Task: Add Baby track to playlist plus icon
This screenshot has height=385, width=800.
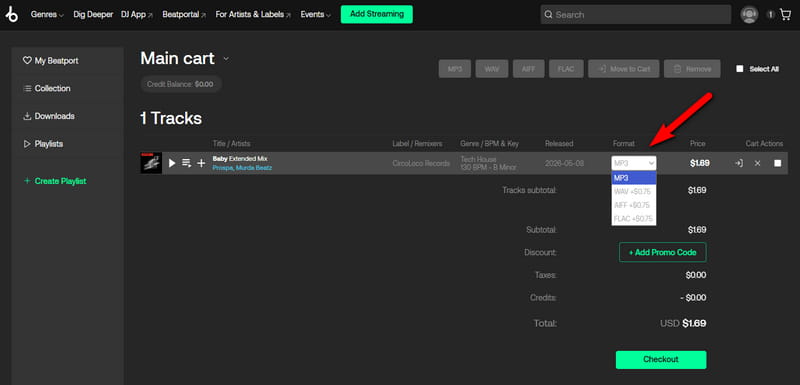Action: point(202,163)
